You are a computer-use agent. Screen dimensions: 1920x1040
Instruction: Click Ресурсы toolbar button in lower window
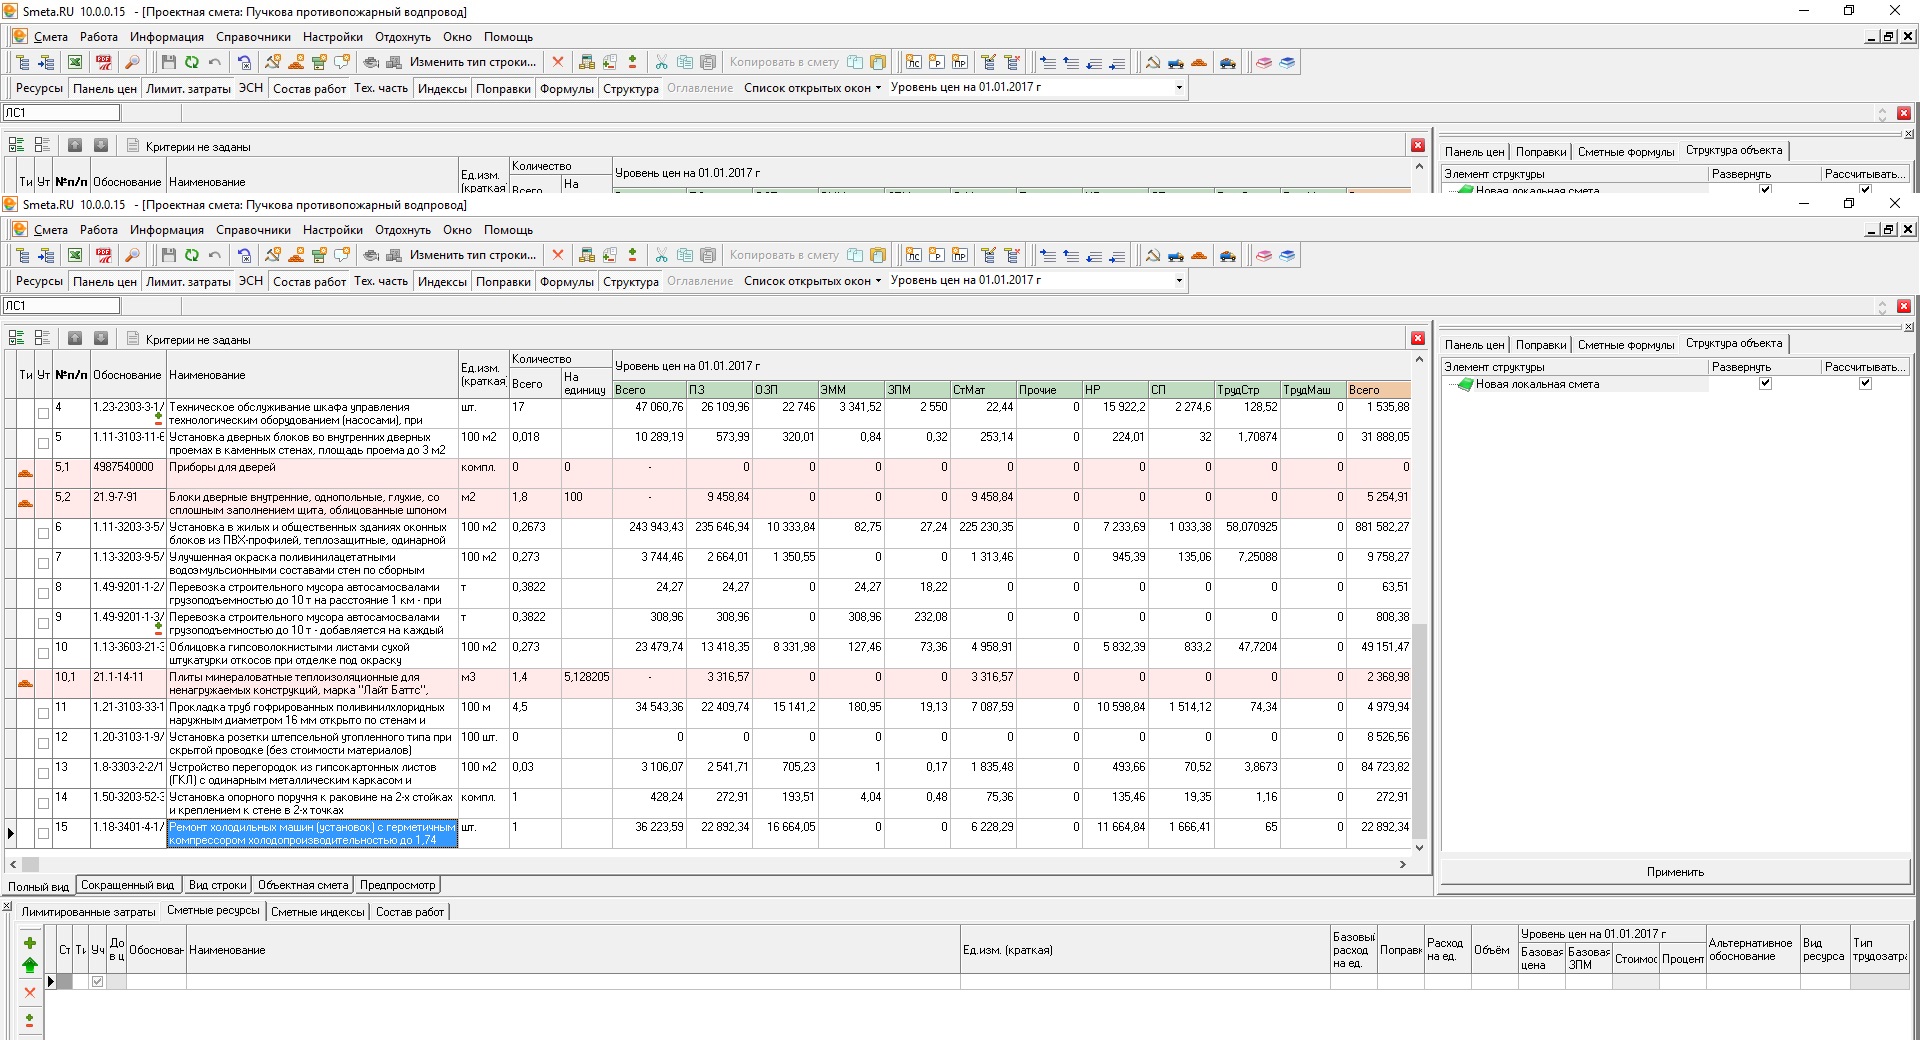(39, 281)
